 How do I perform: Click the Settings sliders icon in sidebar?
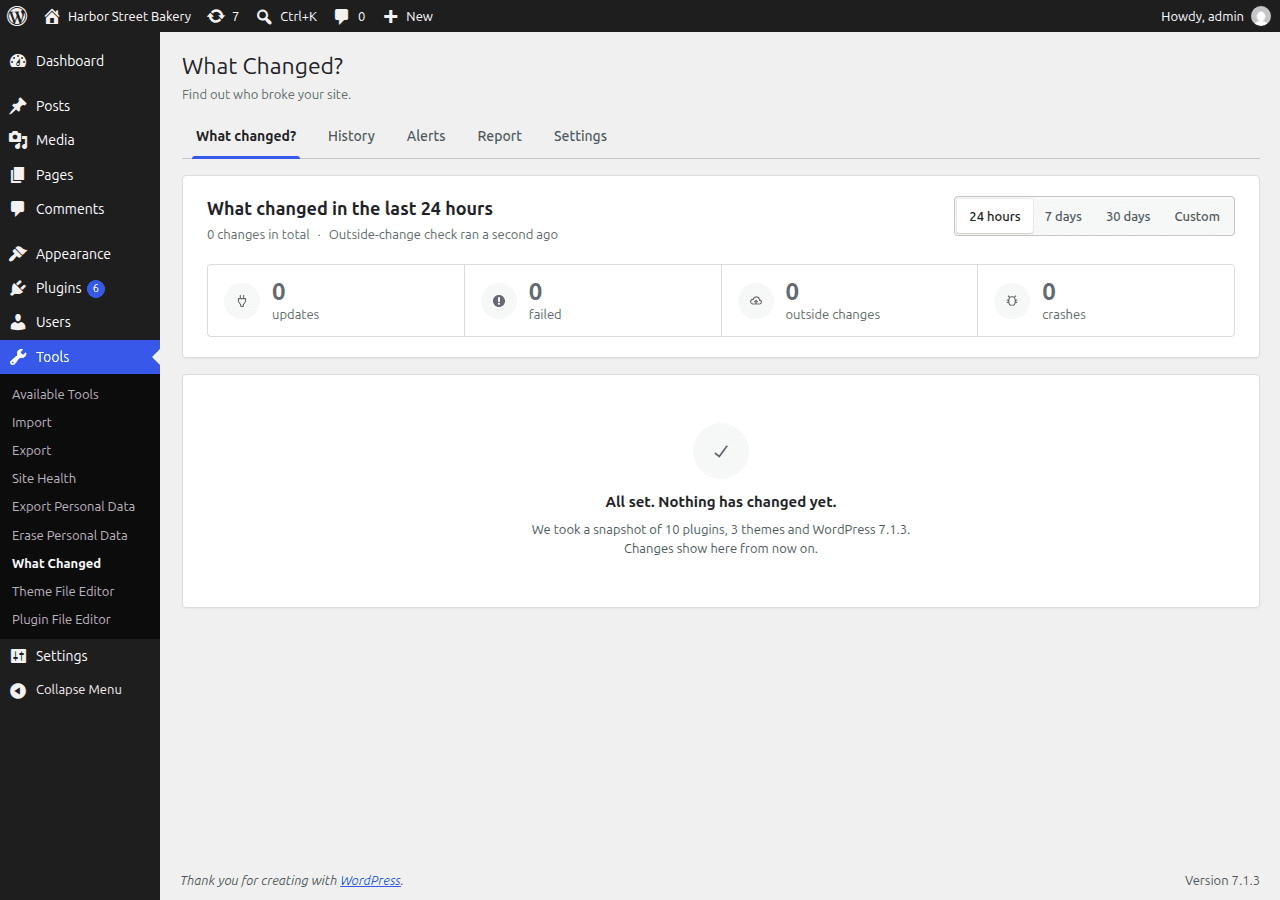tap(18, 656)
